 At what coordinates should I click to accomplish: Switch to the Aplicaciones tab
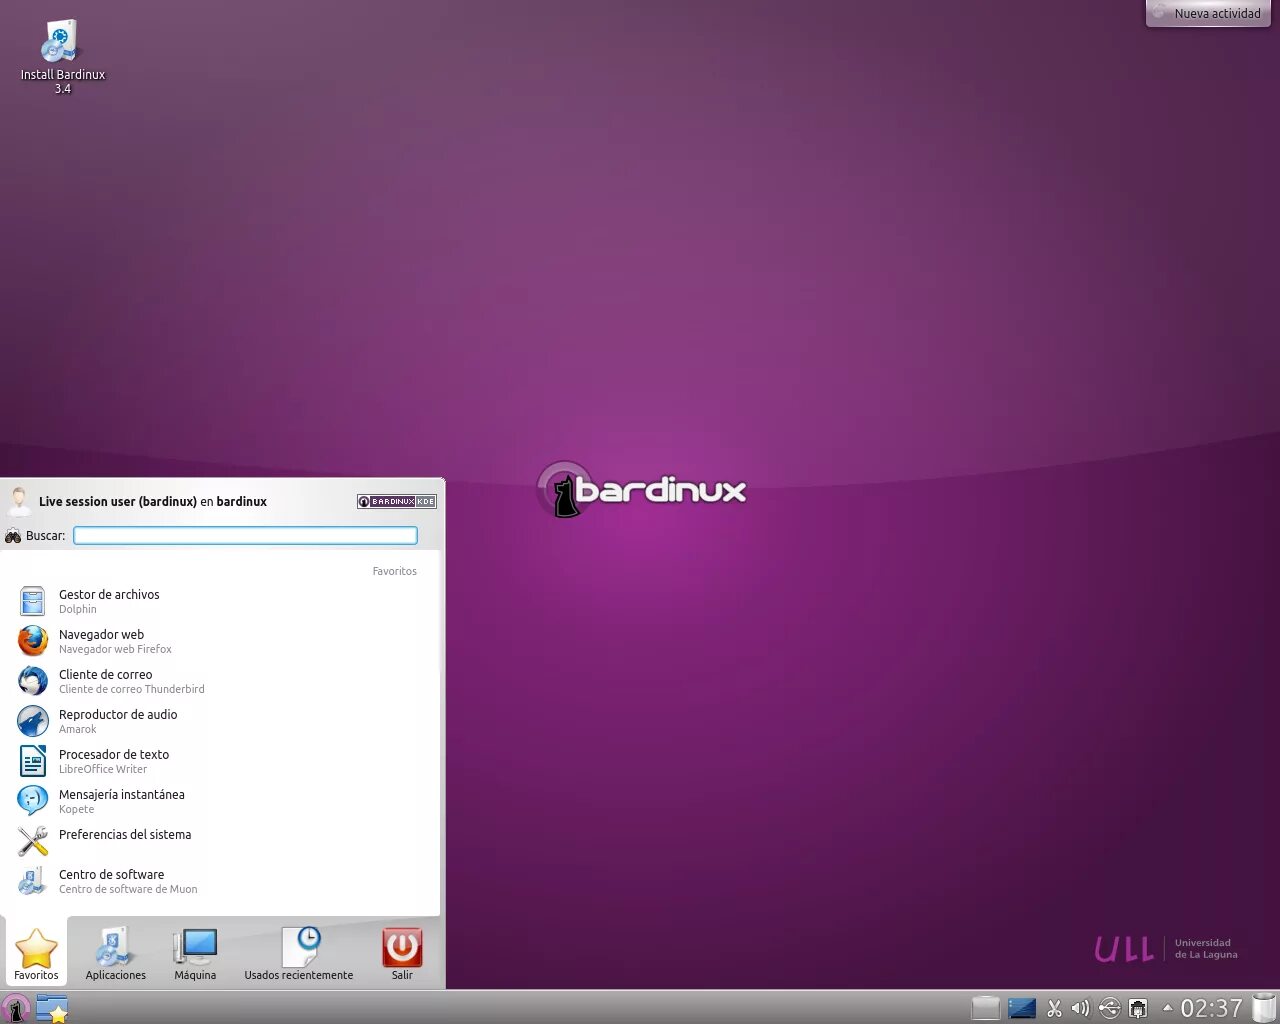point(116,953)
